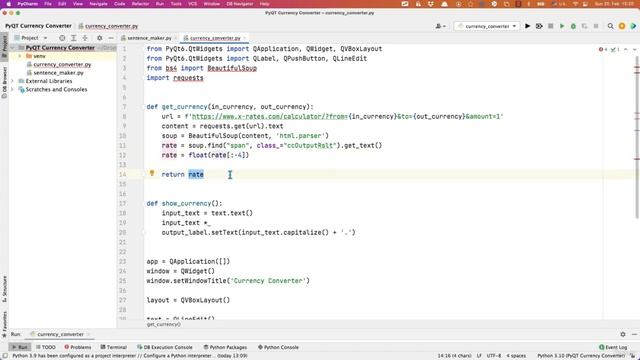
Task: Expand the venv folder arrow
Action: click(20, 56)
